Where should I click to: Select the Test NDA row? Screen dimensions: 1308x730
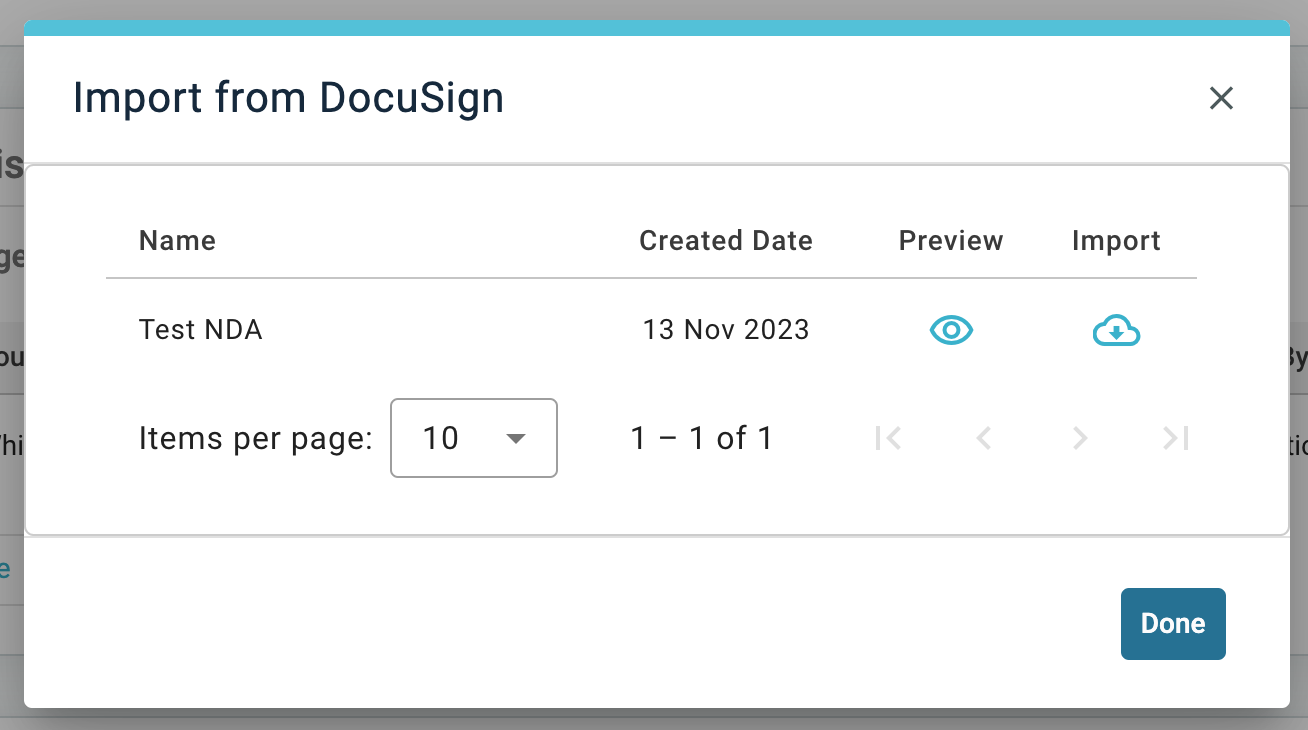point(200,330)
